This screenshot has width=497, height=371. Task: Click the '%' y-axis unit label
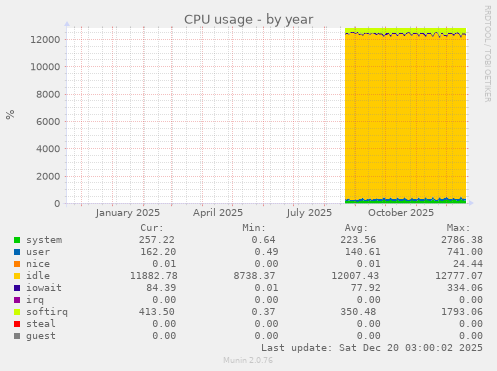coord(10,114)
